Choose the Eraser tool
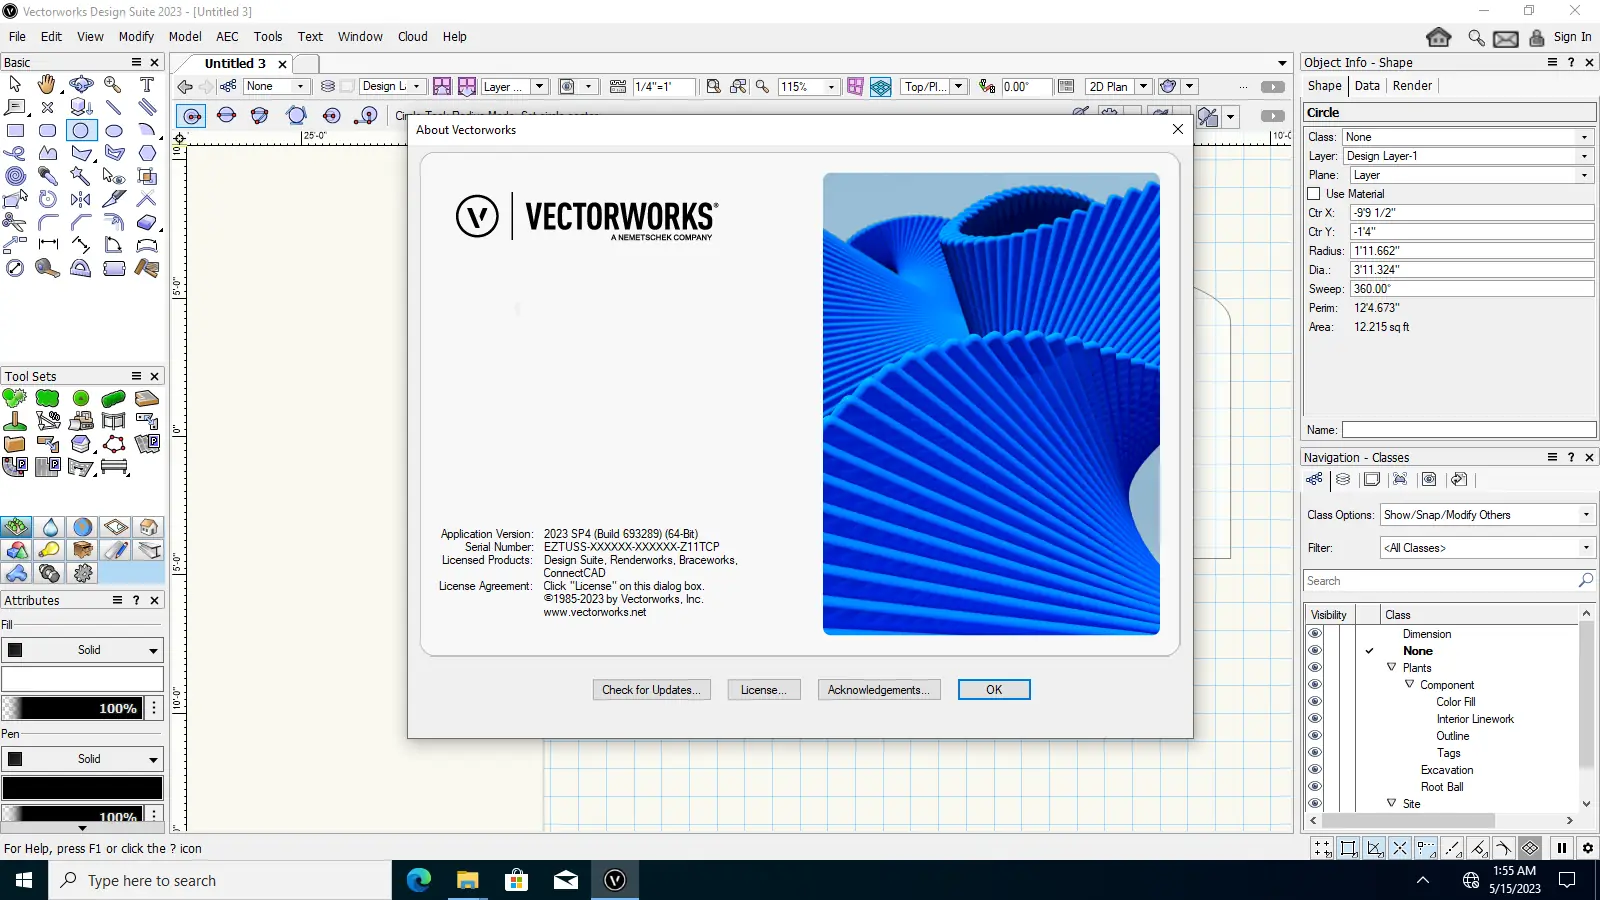Image resolution: width=1600 pixels, height=900 pixels. click(x=147, y=222)
